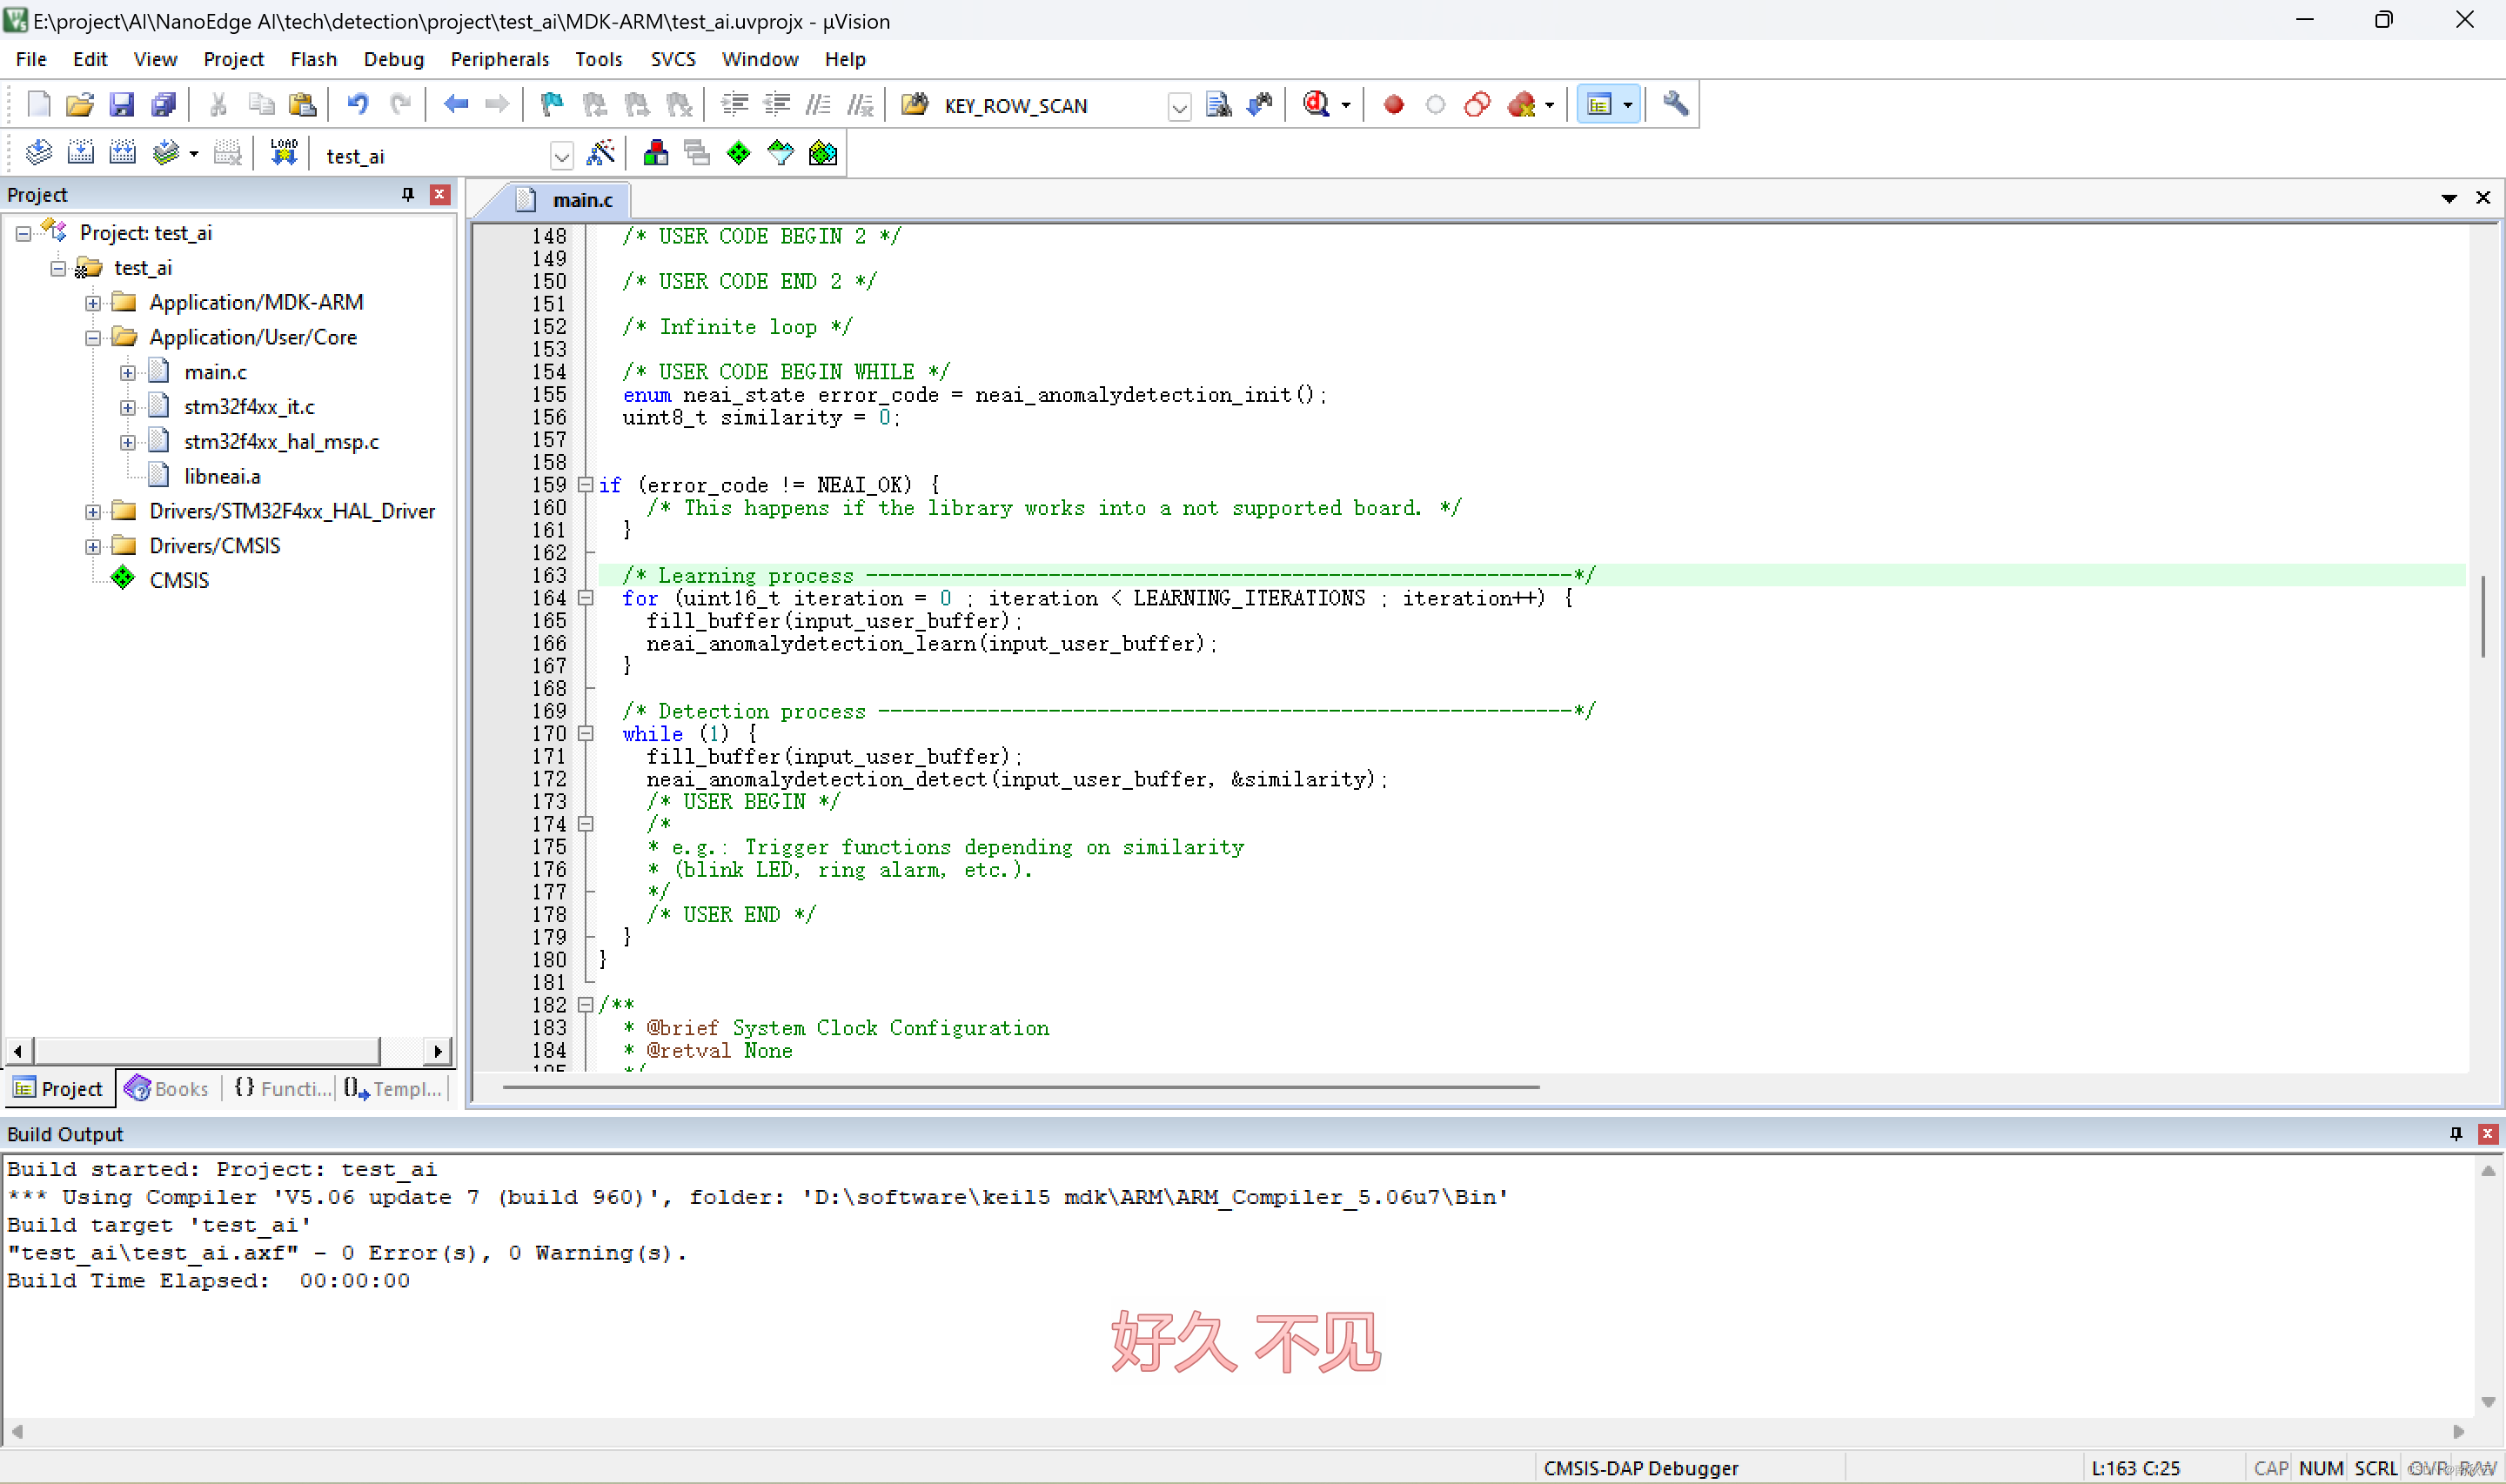Open the Flash menu
The width and height of the screenshot is (2506, 1484).
pyautogui.click(x=313, y=59)
